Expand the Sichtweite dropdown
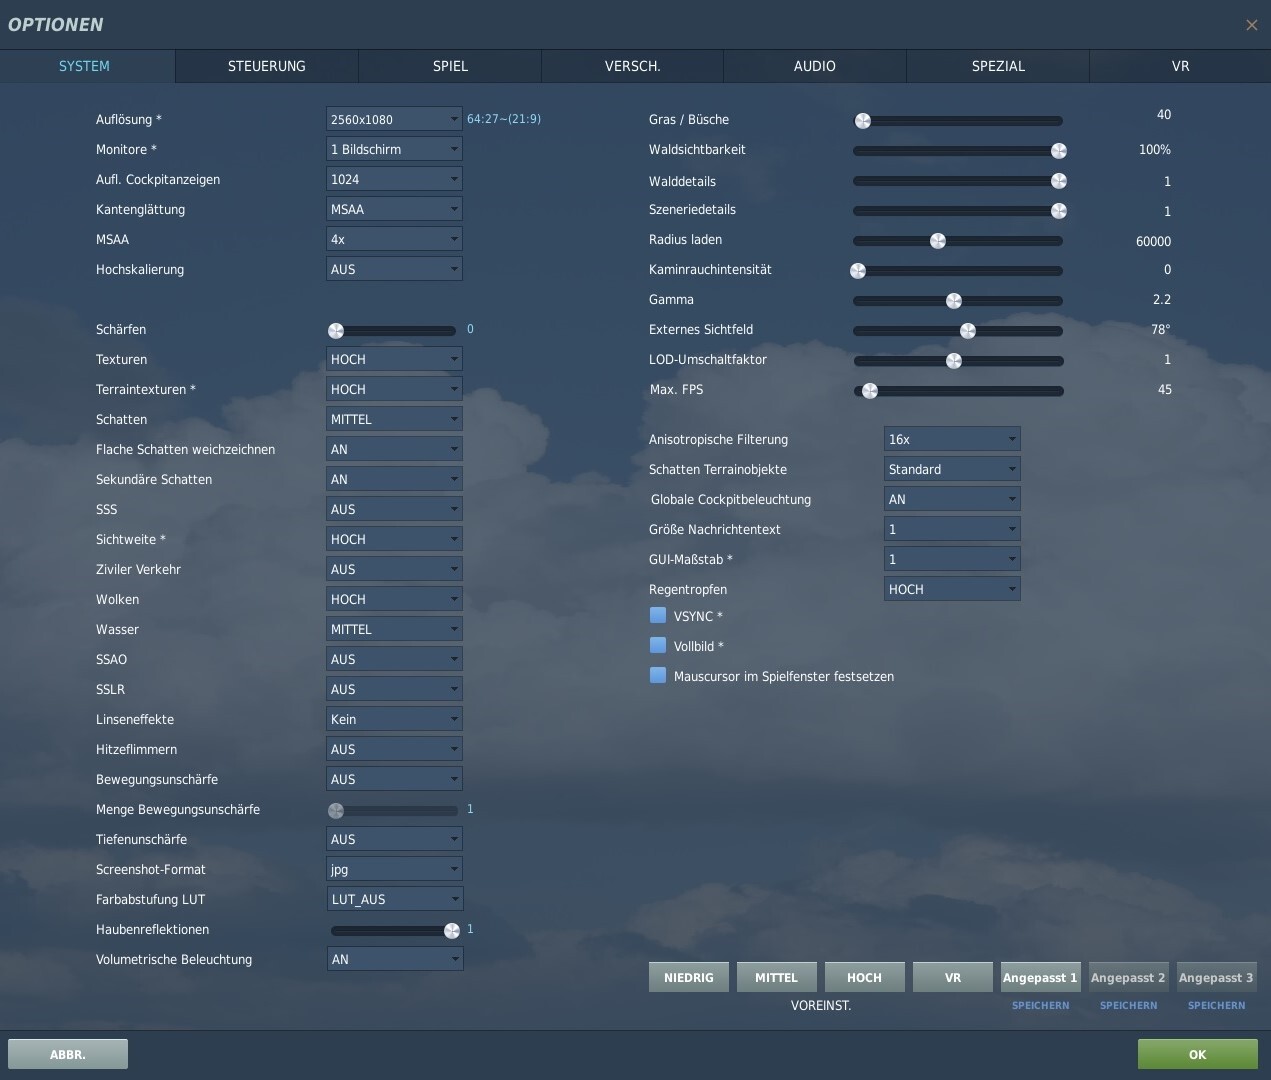The image size is (1271, 1080). (x=394, y=539)
